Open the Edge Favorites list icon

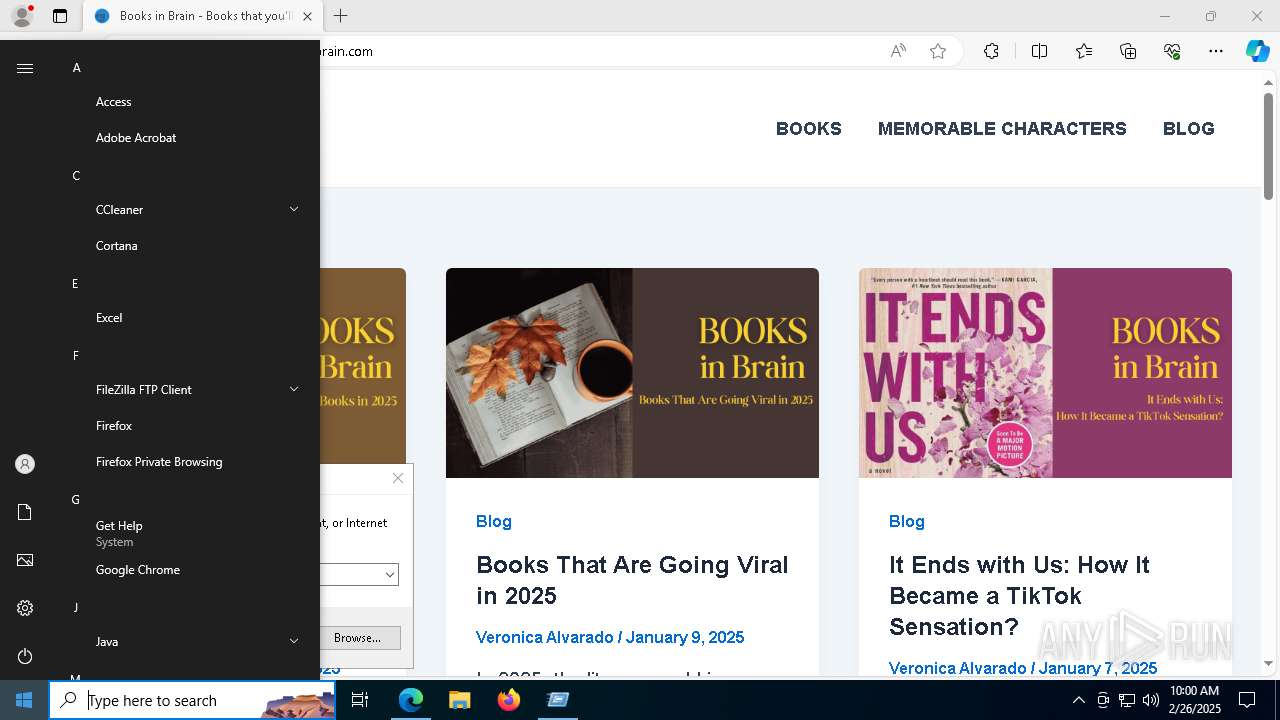(x=1084, y=51)
